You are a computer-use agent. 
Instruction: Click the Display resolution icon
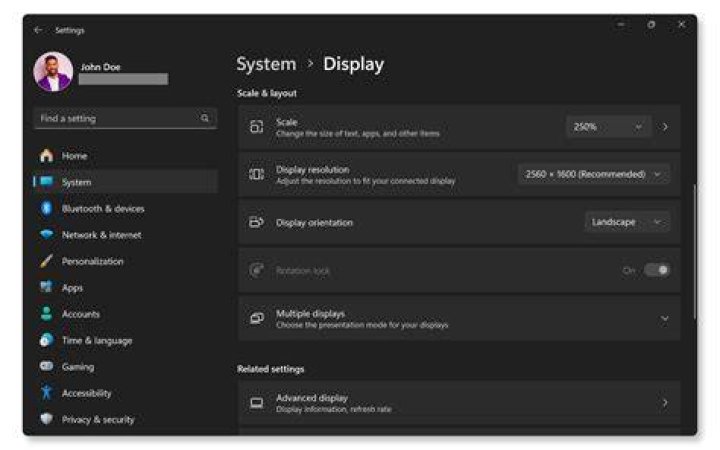pos(257,174)
